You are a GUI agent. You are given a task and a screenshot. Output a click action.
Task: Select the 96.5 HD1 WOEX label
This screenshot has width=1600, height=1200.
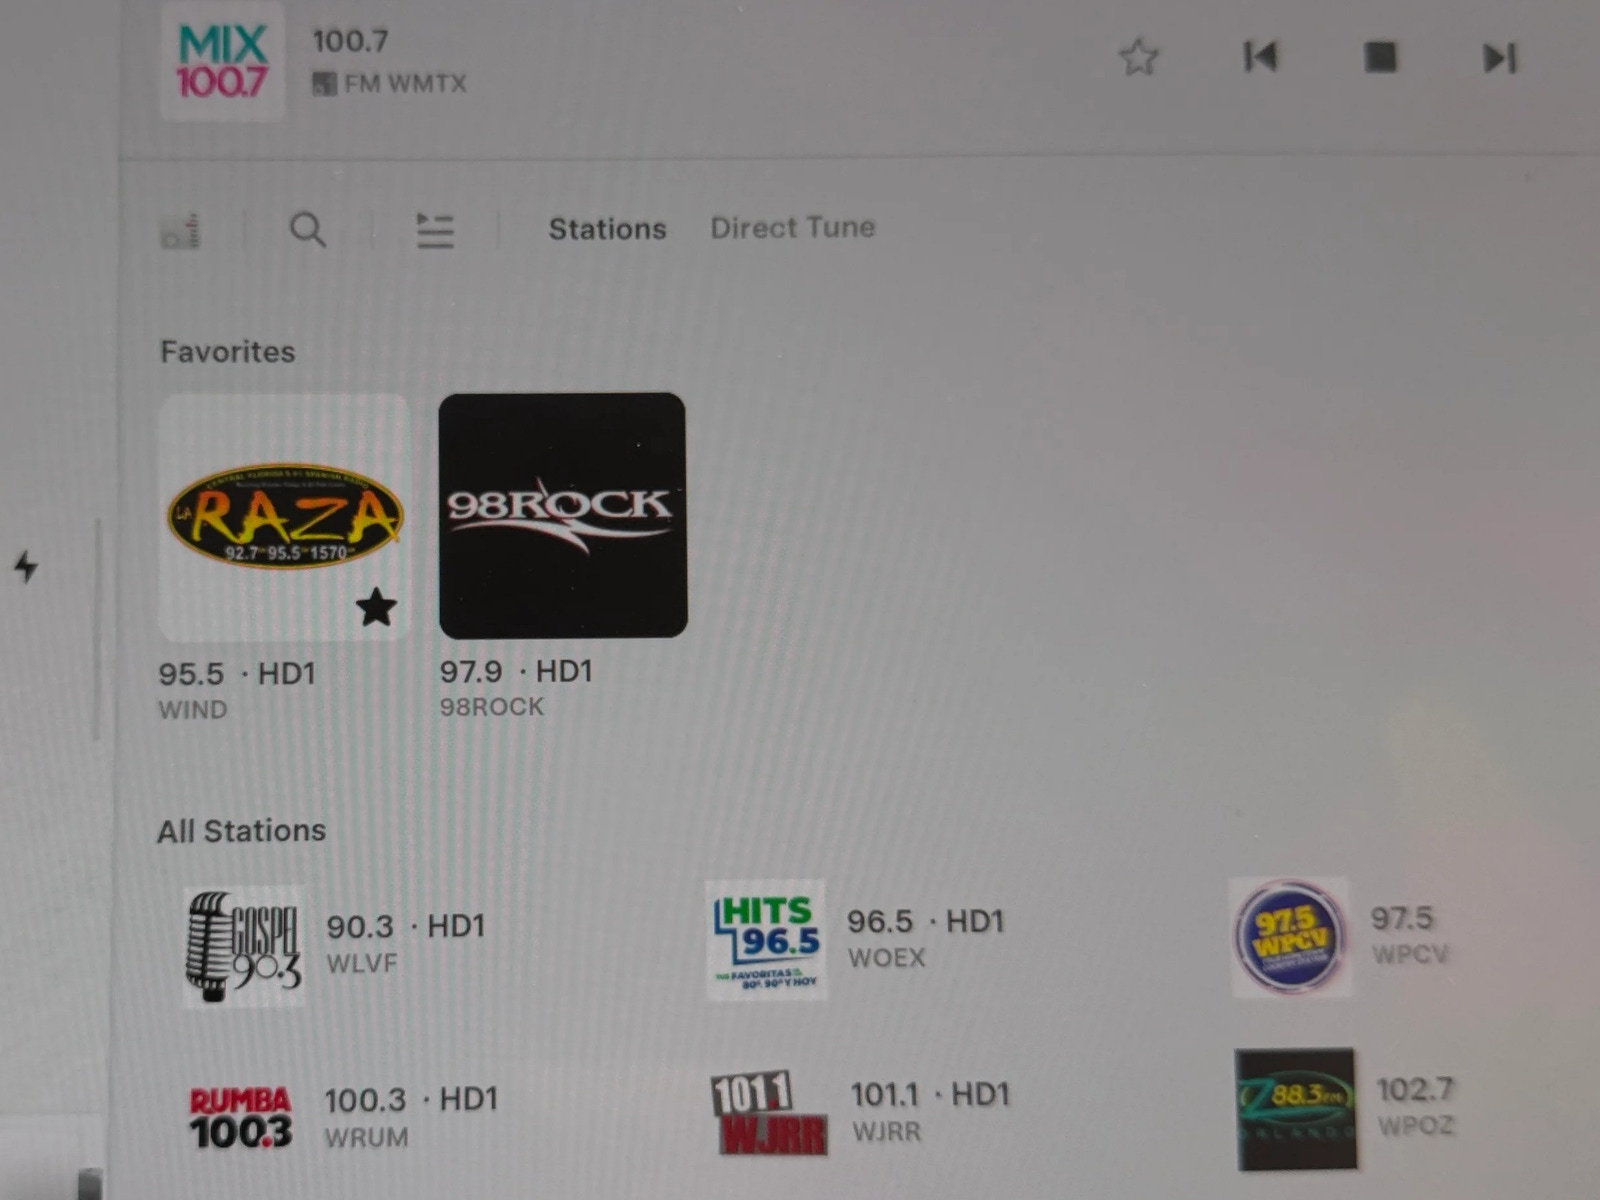pyautogui.click(x=926, y=938)
